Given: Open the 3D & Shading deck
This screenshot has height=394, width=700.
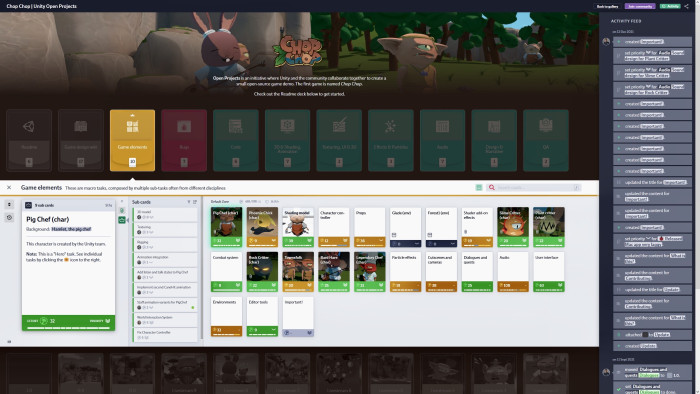Looking at the screenshot, I should (x=288, y=140).
